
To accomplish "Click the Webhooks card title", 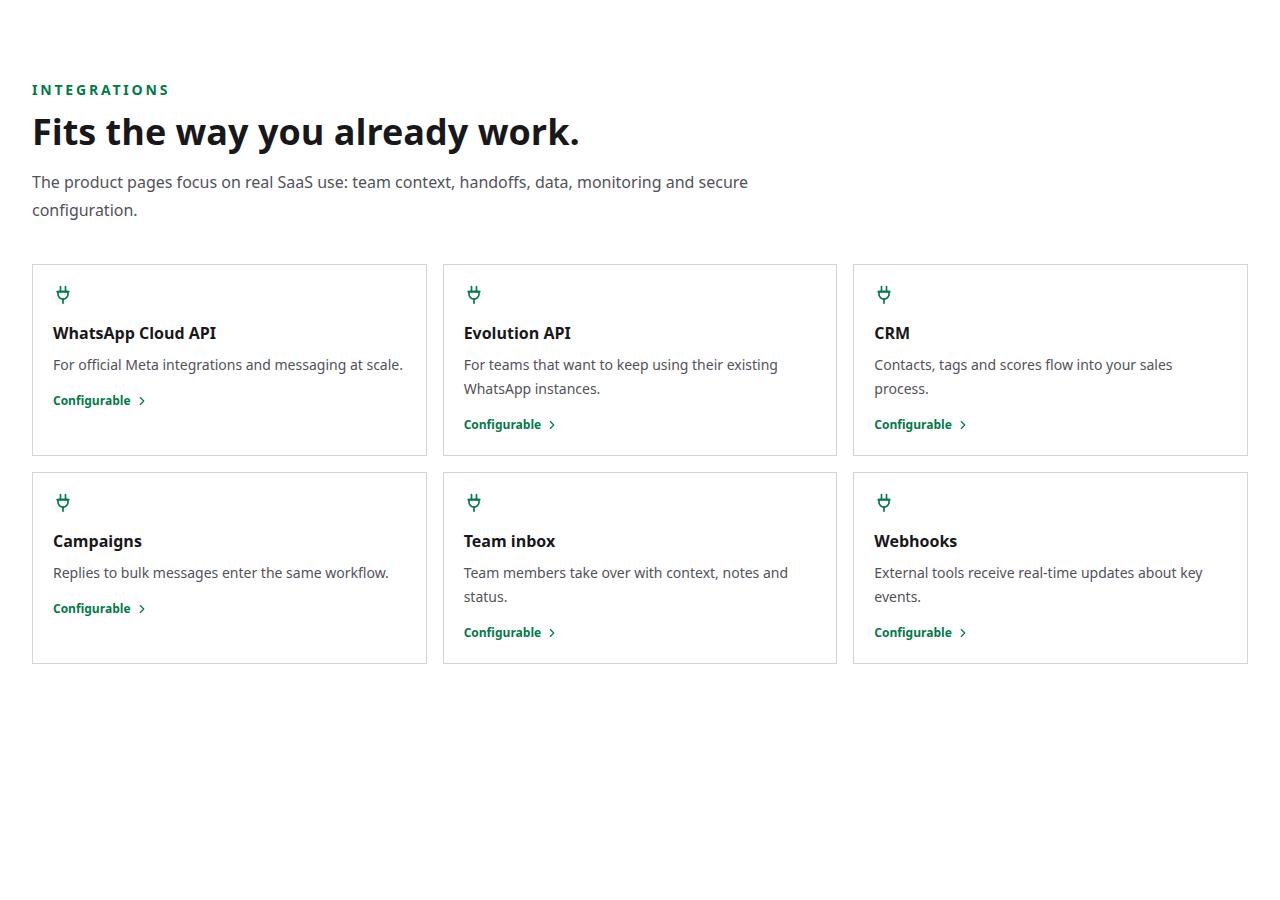I will (x=915, y=541).
